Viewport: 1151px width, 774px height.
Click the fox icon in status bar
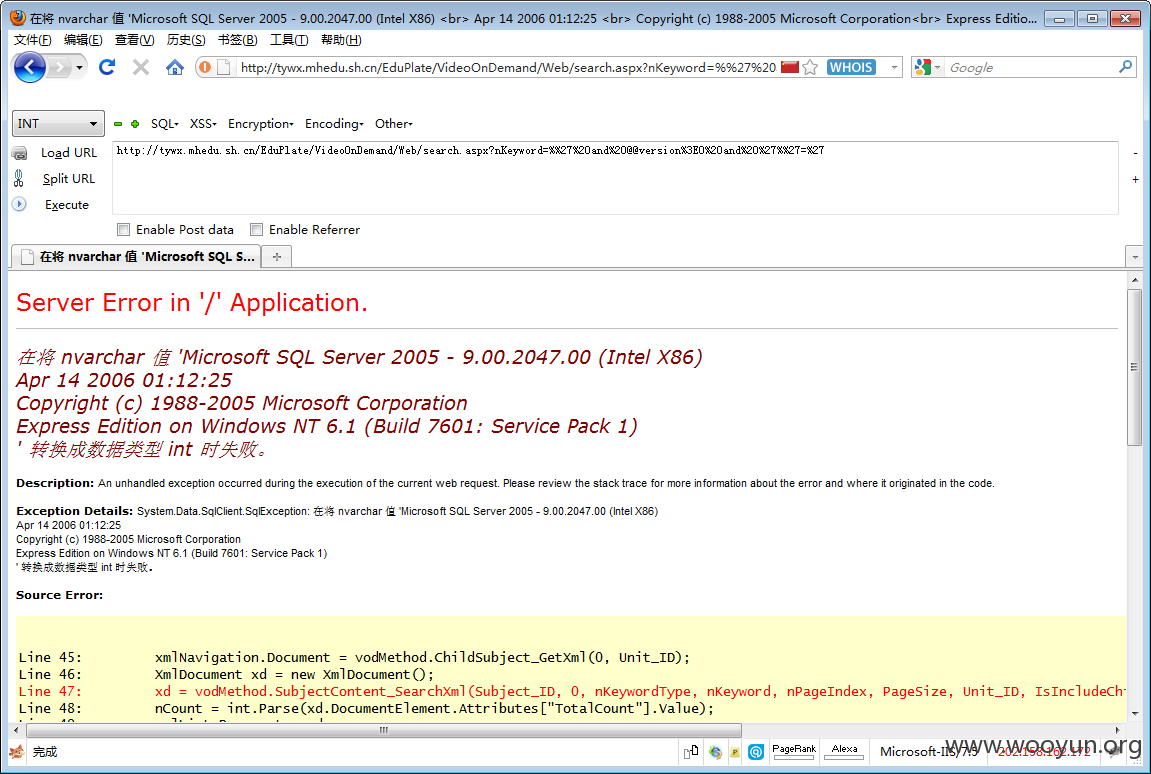click(x=17, y=751)
